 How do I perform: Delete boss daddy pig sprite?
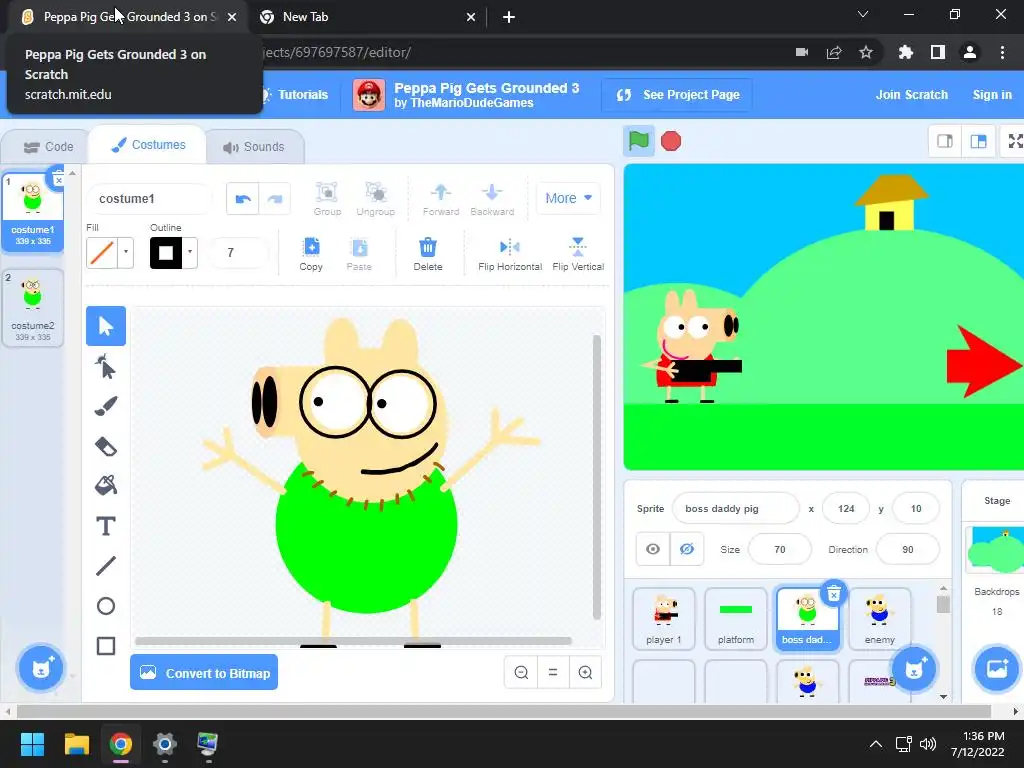[x=833, y=593]
